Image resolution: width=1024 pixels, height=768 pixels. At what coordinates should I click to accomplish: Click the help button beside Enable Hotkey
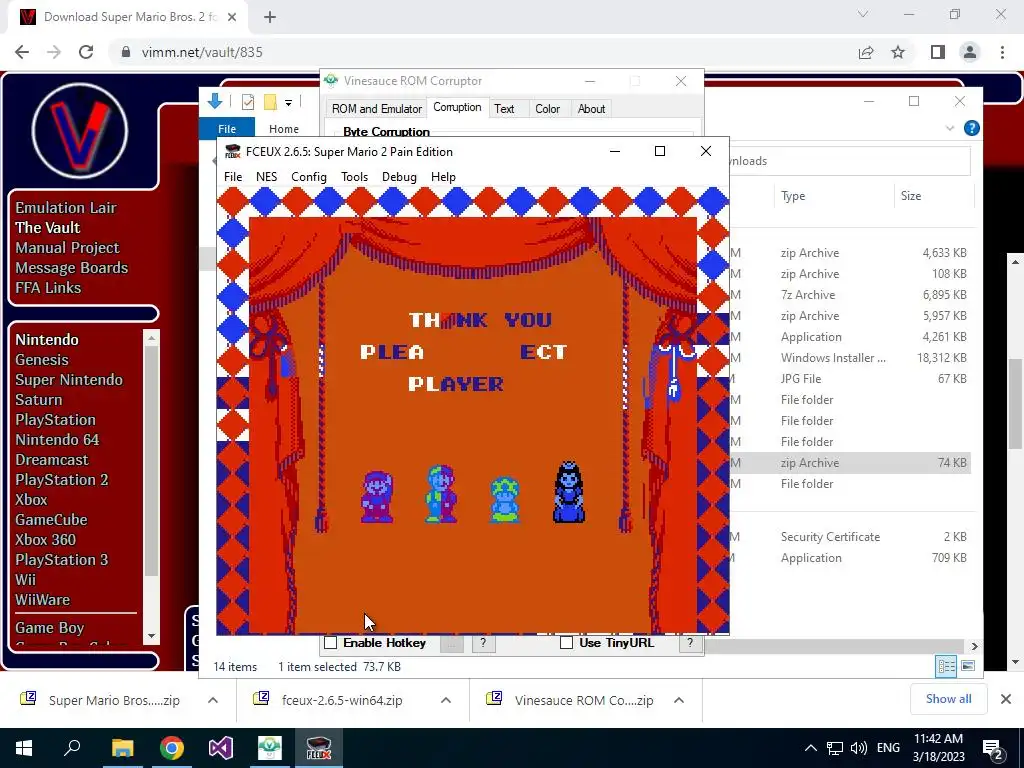(x=483, y=643)
